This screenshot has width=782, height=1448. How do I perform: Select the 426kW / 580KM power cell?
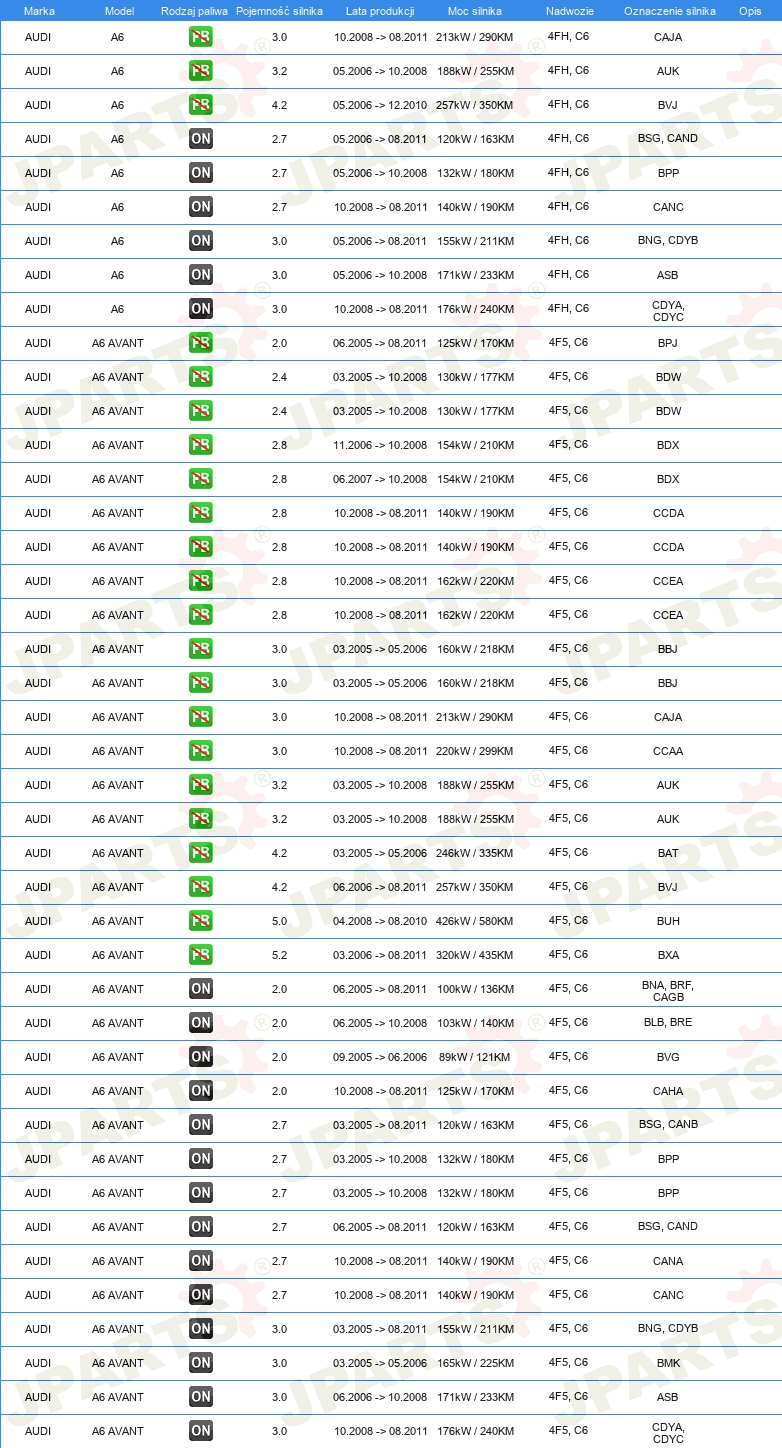coord(475,922)
